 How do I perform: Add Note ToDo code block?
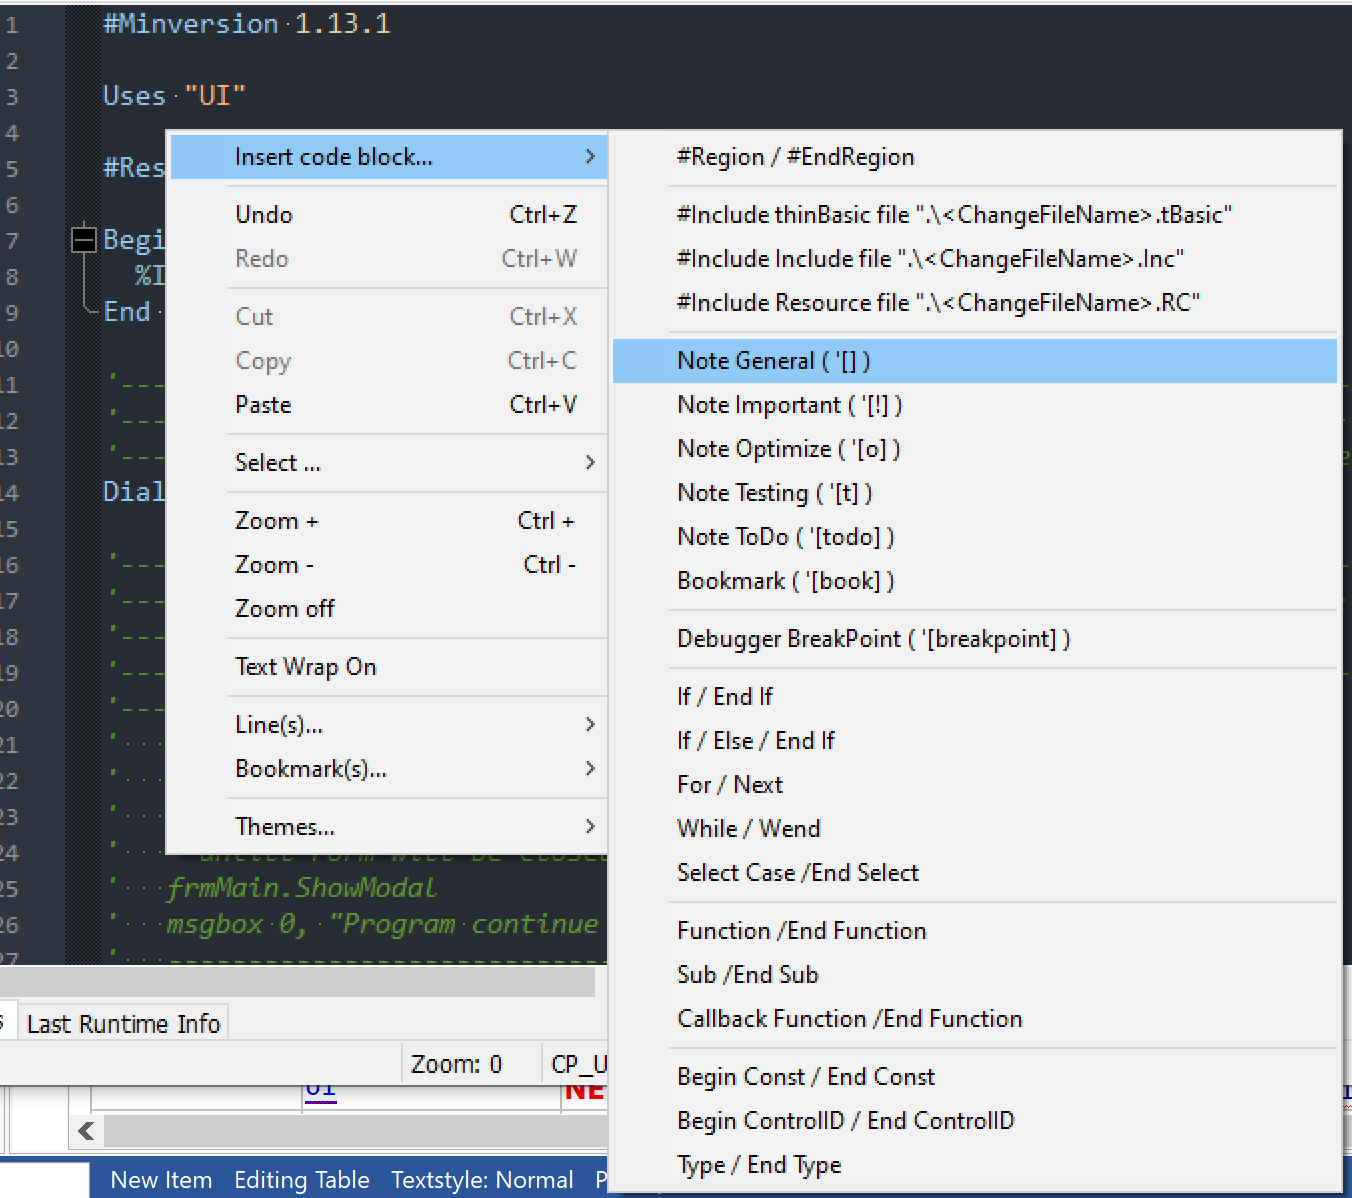(785, 537)
